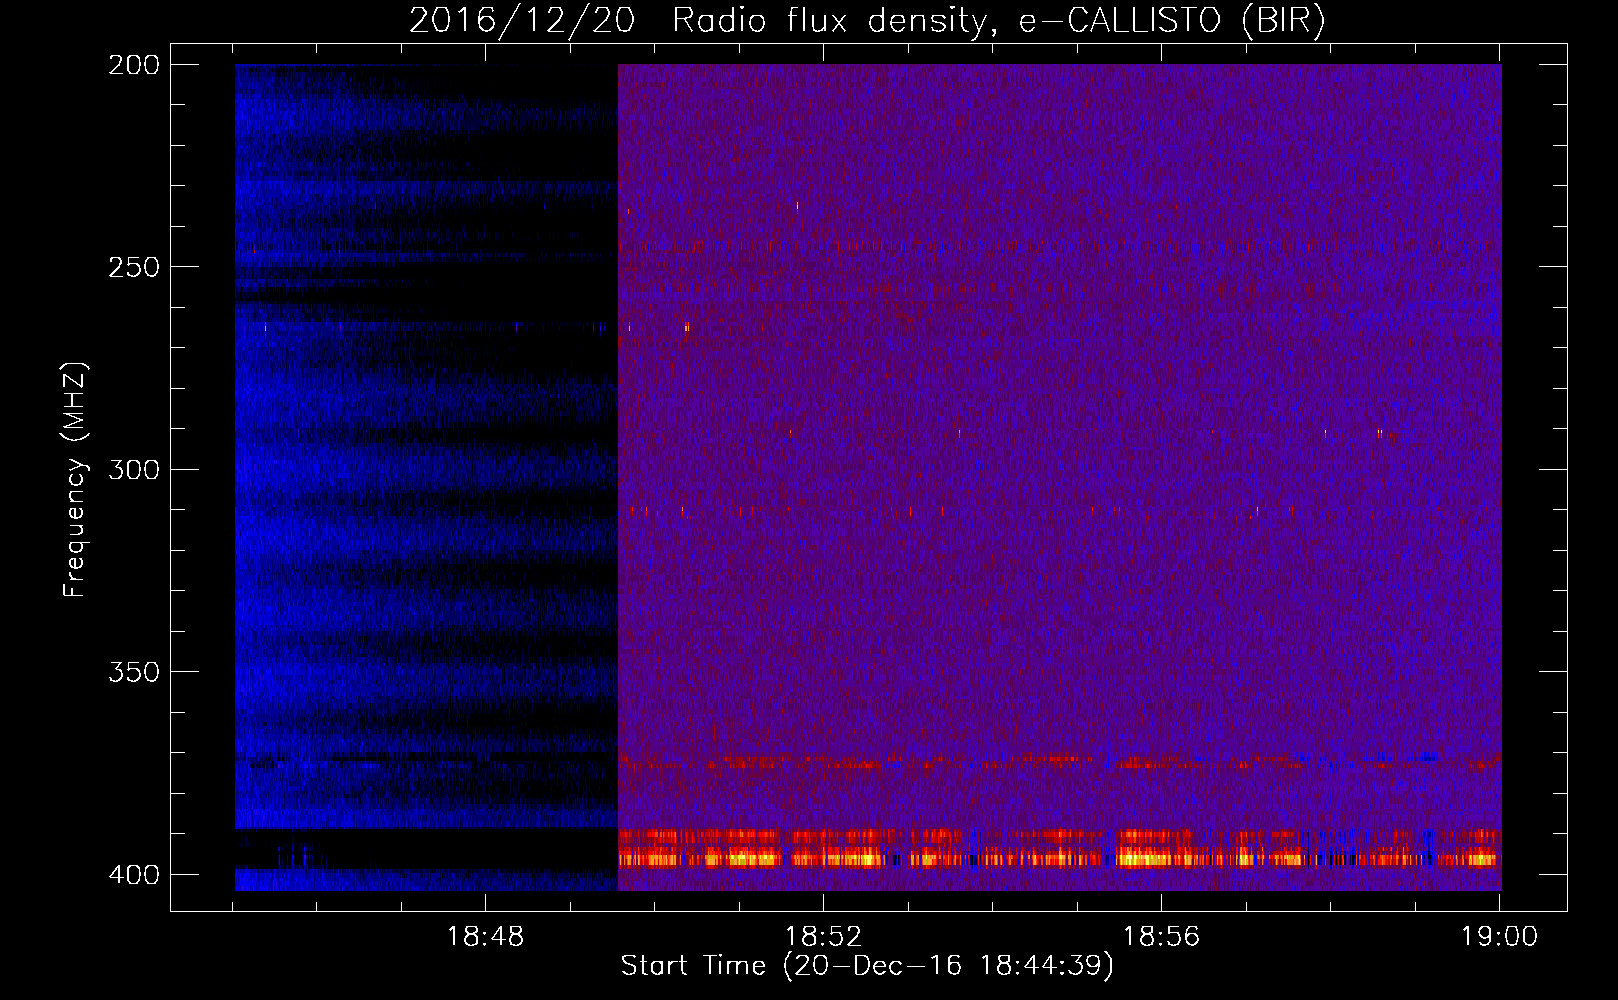Image resolution: width=1618 pixels, height=1000 pixels.
Task: Click the 400 frequency tick label
Action: coord(134,875)
